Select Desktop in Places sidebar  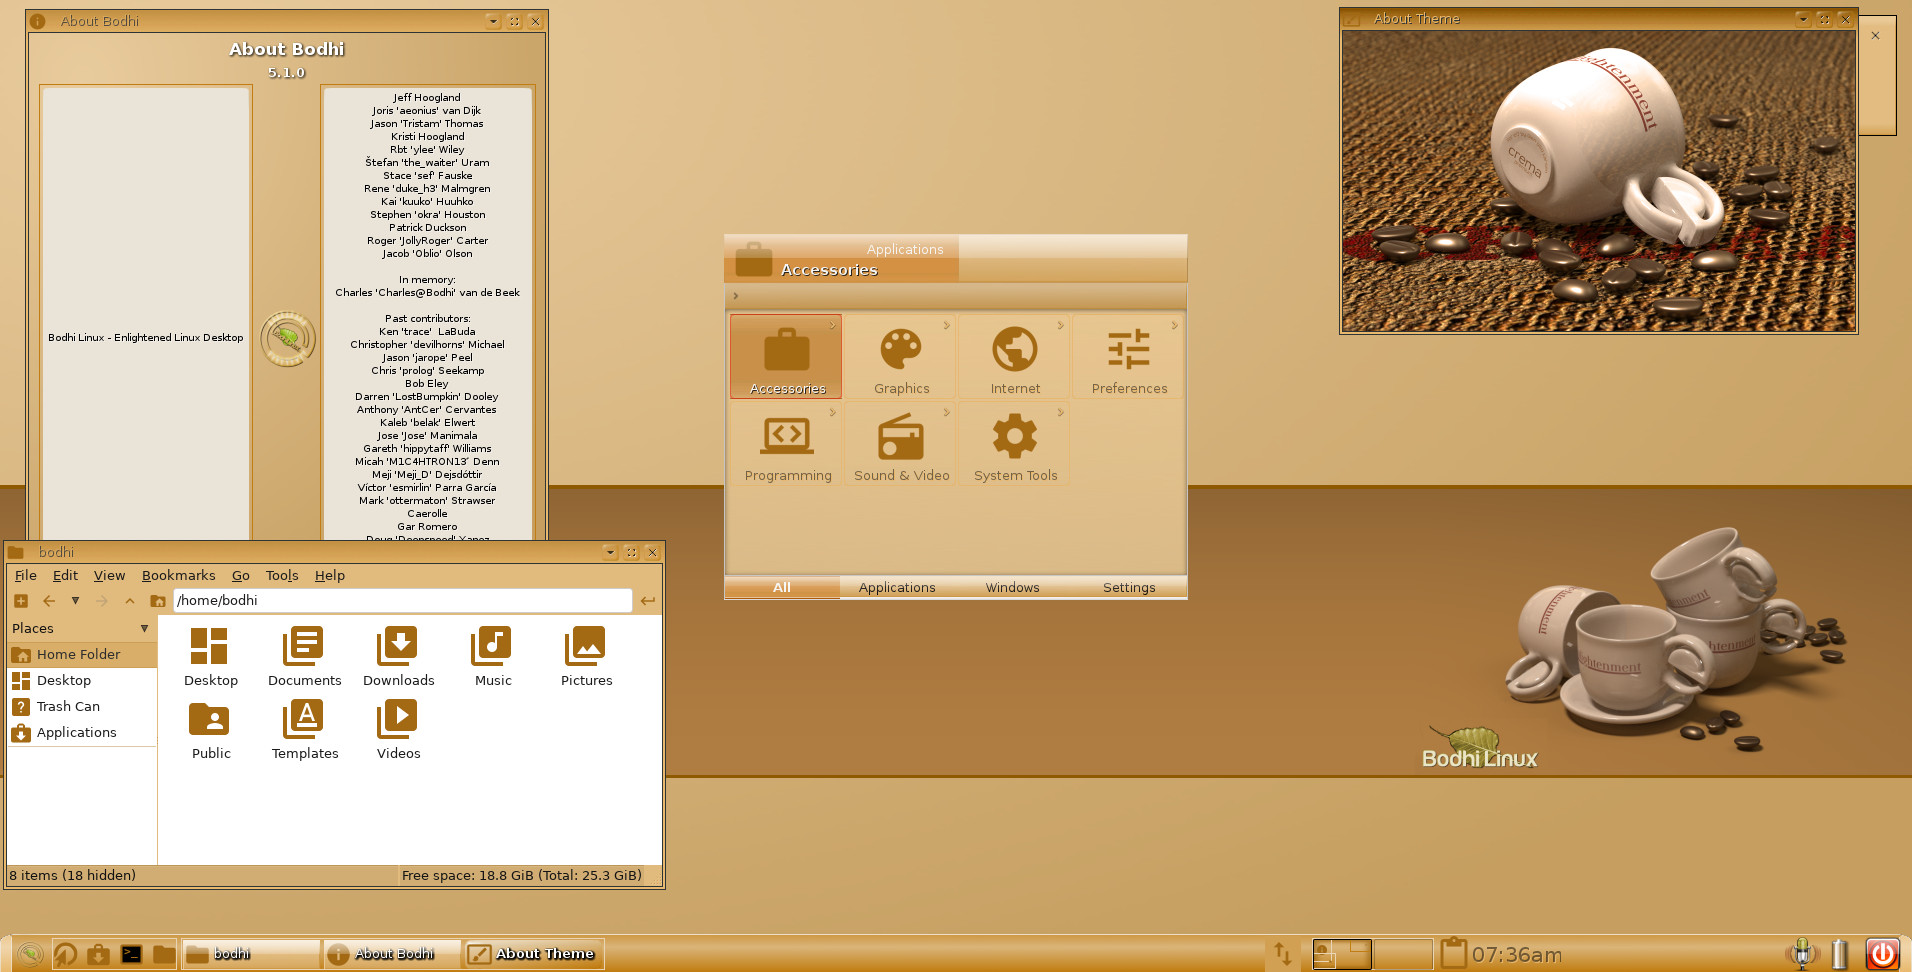tap(82, 681)
